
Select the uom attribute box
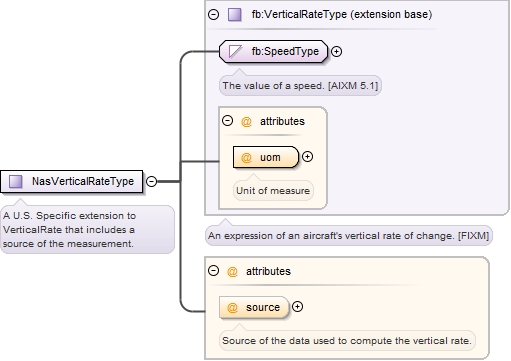pyautogui.click(x=266, y=157)
